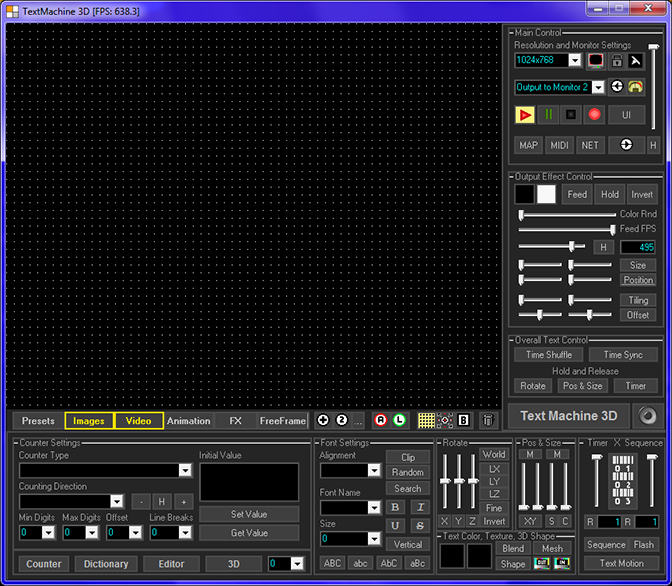The height and width of the screenshot is (586, 672).
Task: Click the Initial Value text box
Action: [249, 482]
